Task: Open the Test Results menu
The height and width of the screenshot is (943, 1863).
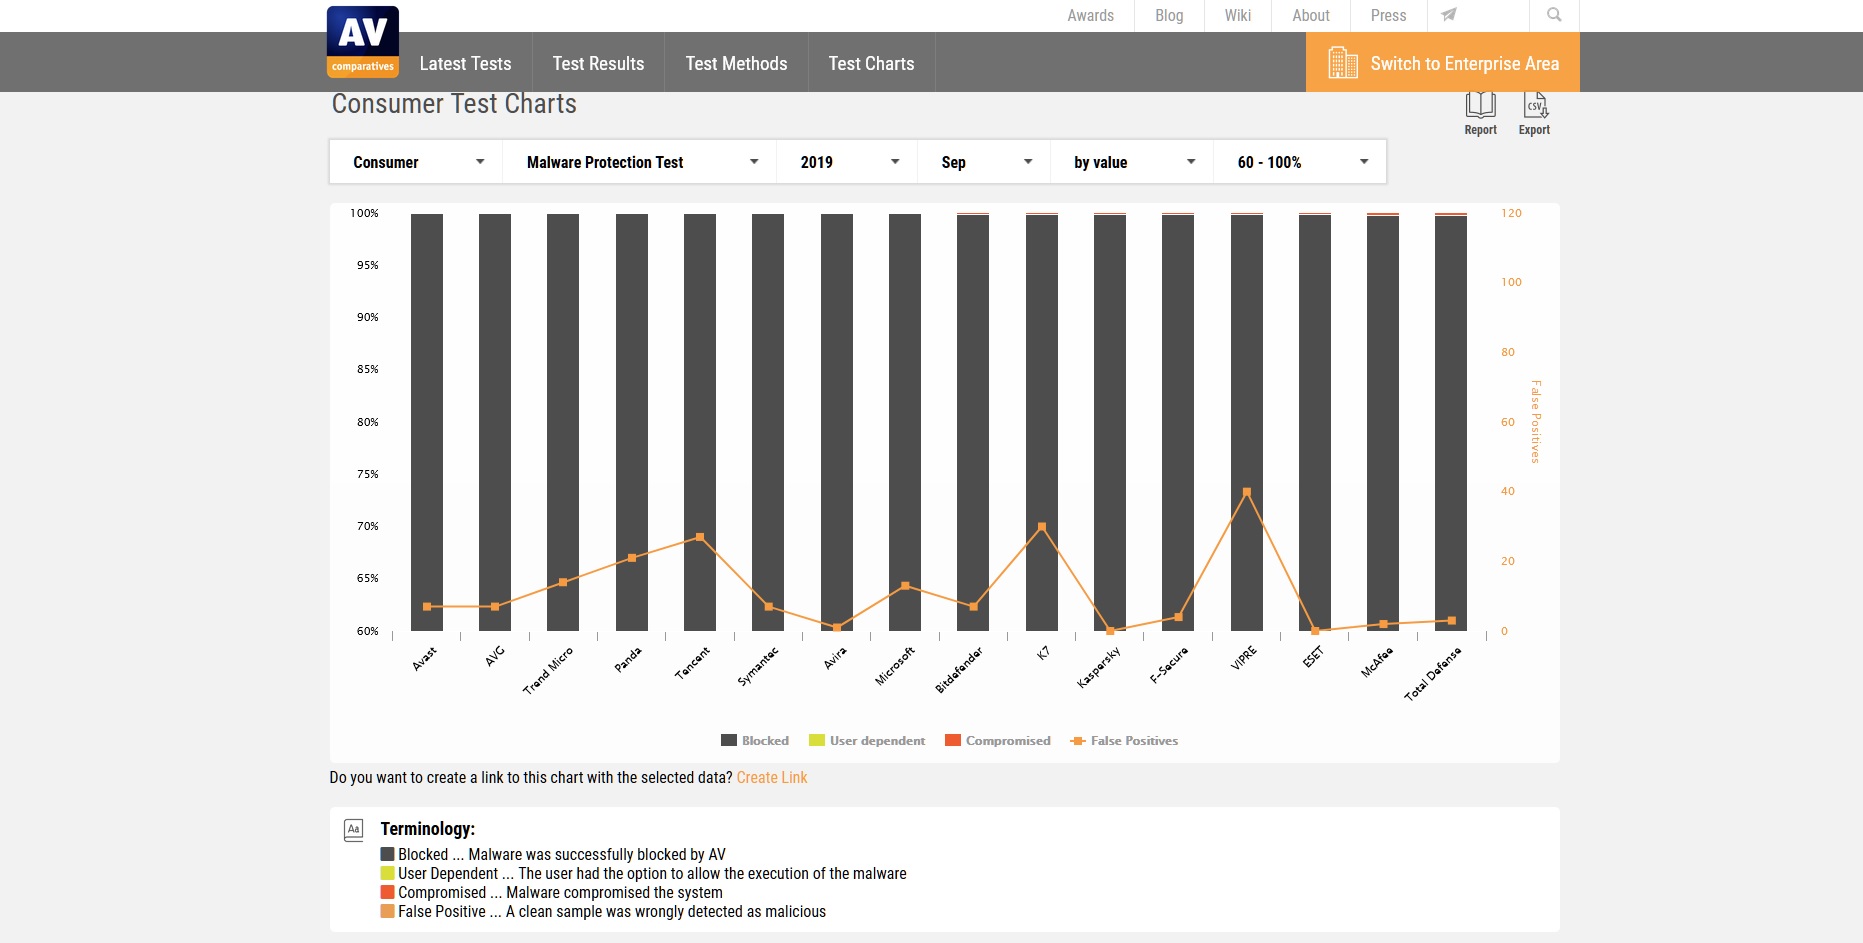Action: pos(598,64)
